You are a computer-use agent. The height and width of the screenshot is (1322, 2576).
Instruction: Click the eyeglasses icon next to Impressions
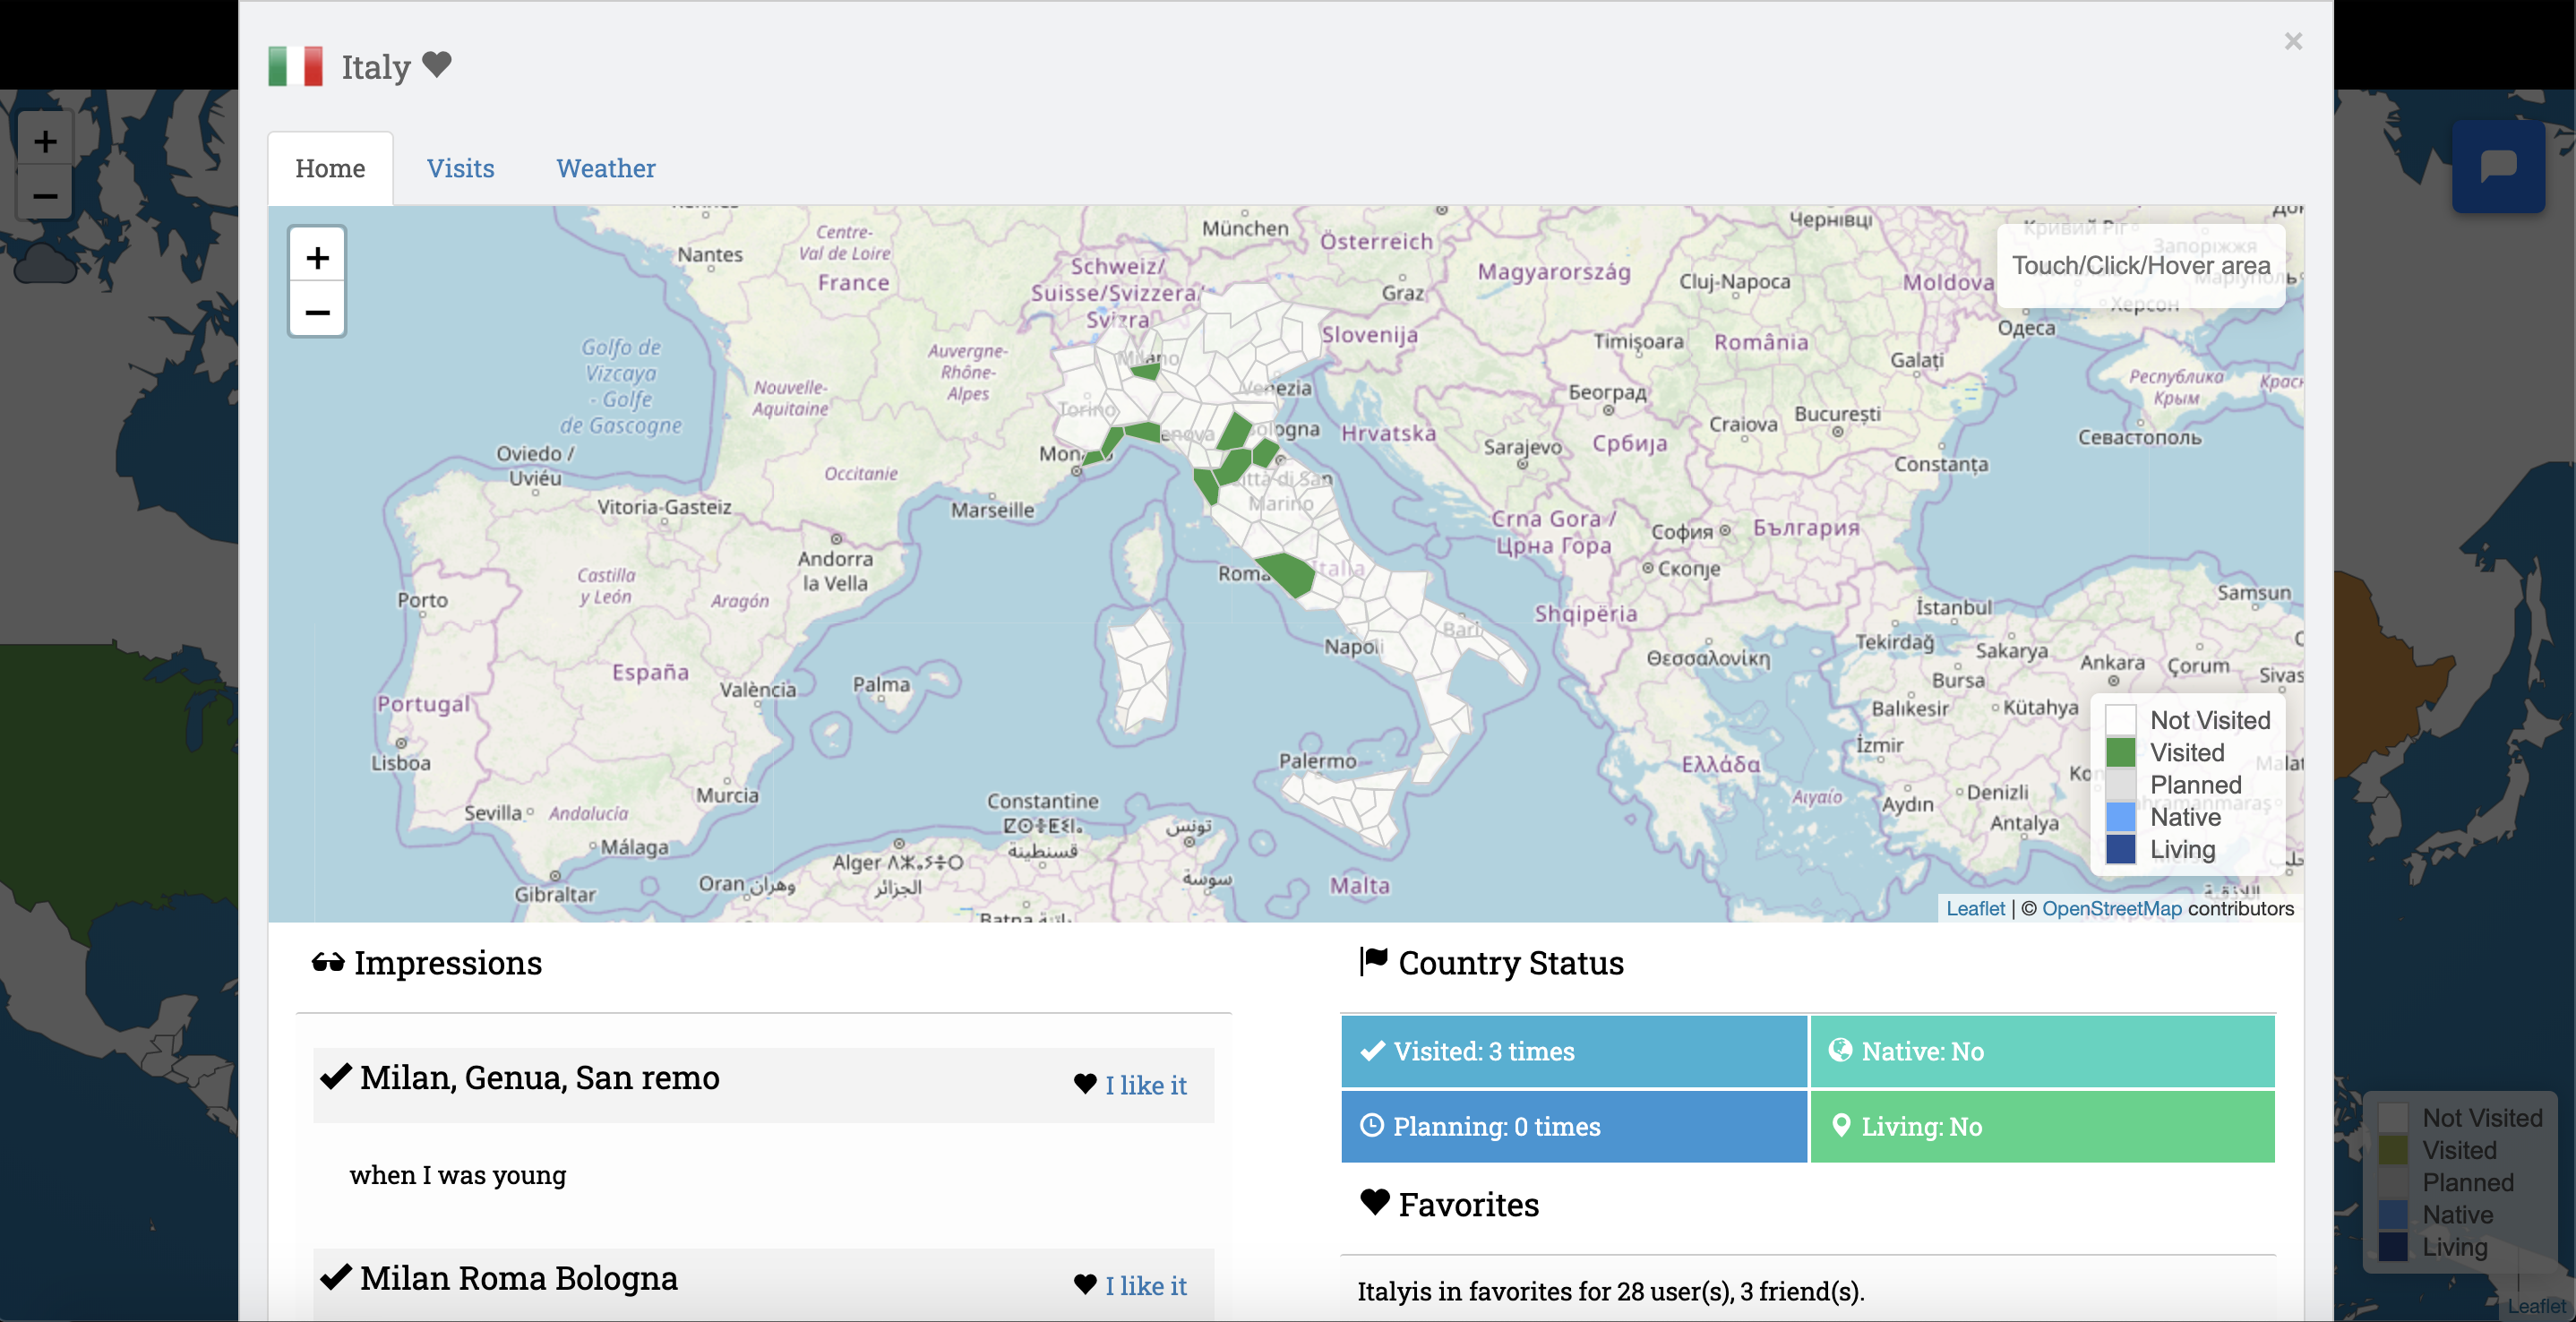pyautogui.click(x=328, y=962)
